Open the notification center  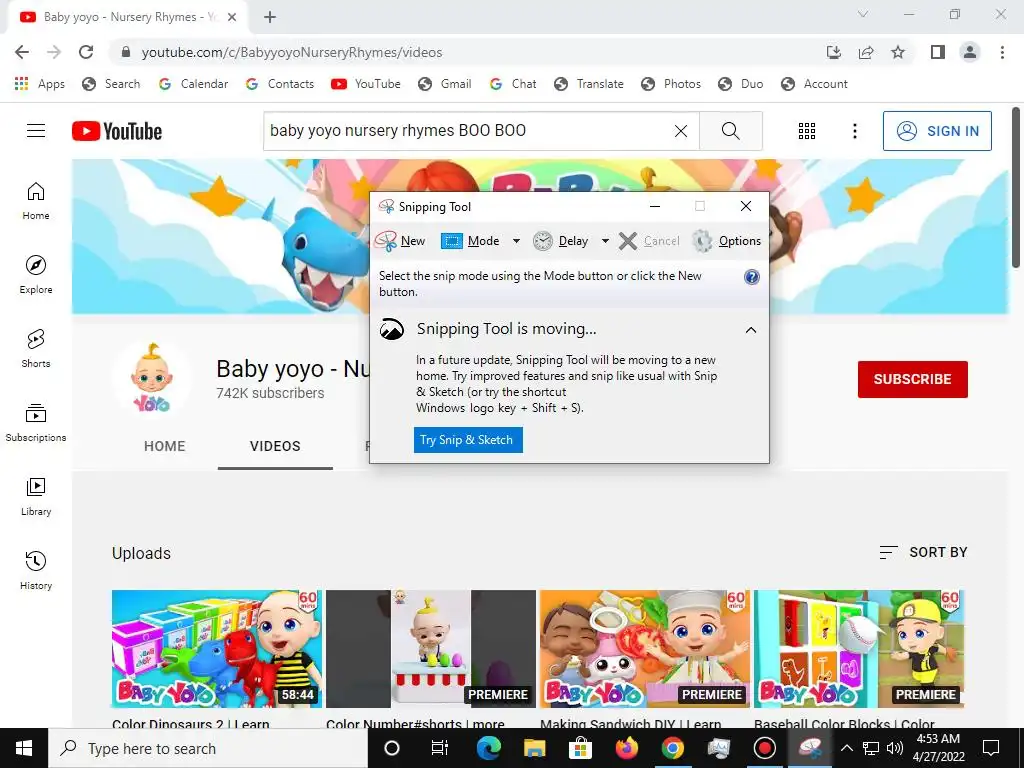pos(991,748)
